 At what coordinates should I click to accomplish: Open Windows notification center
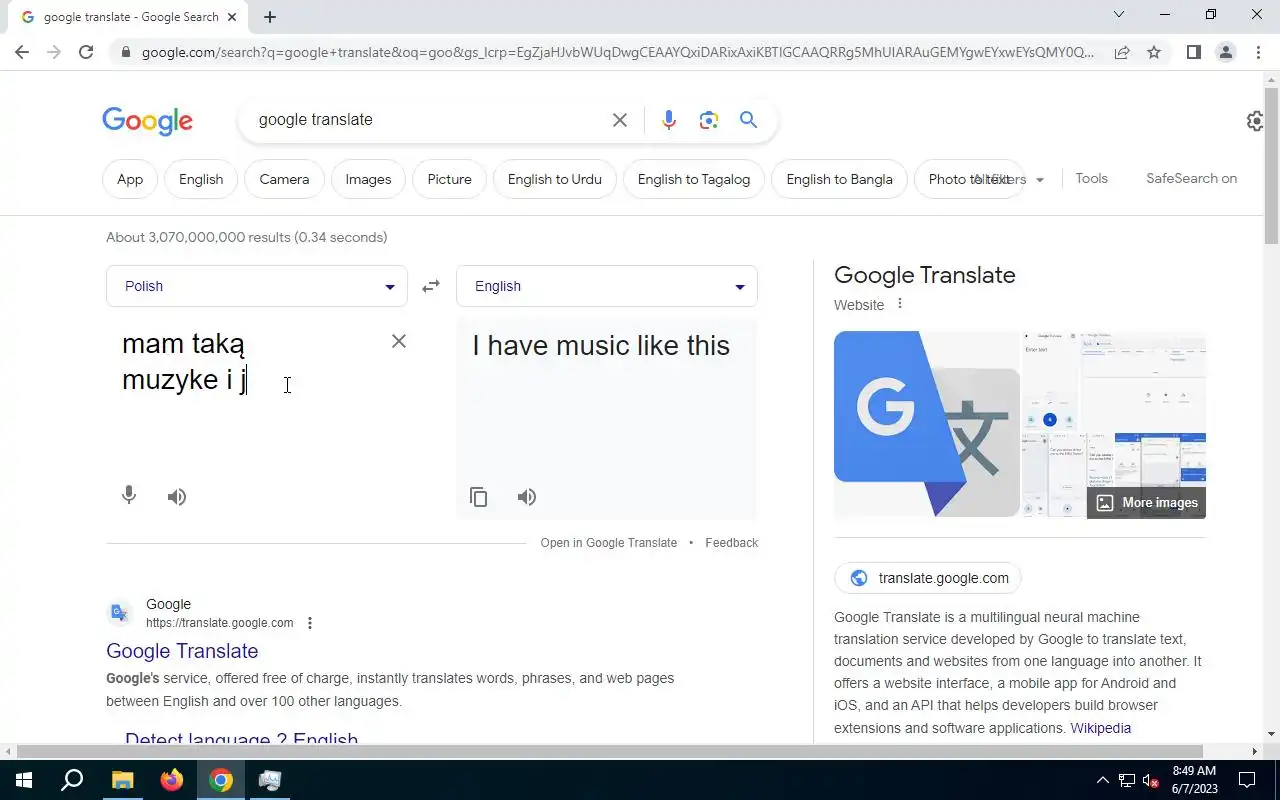pos(1247,780)
